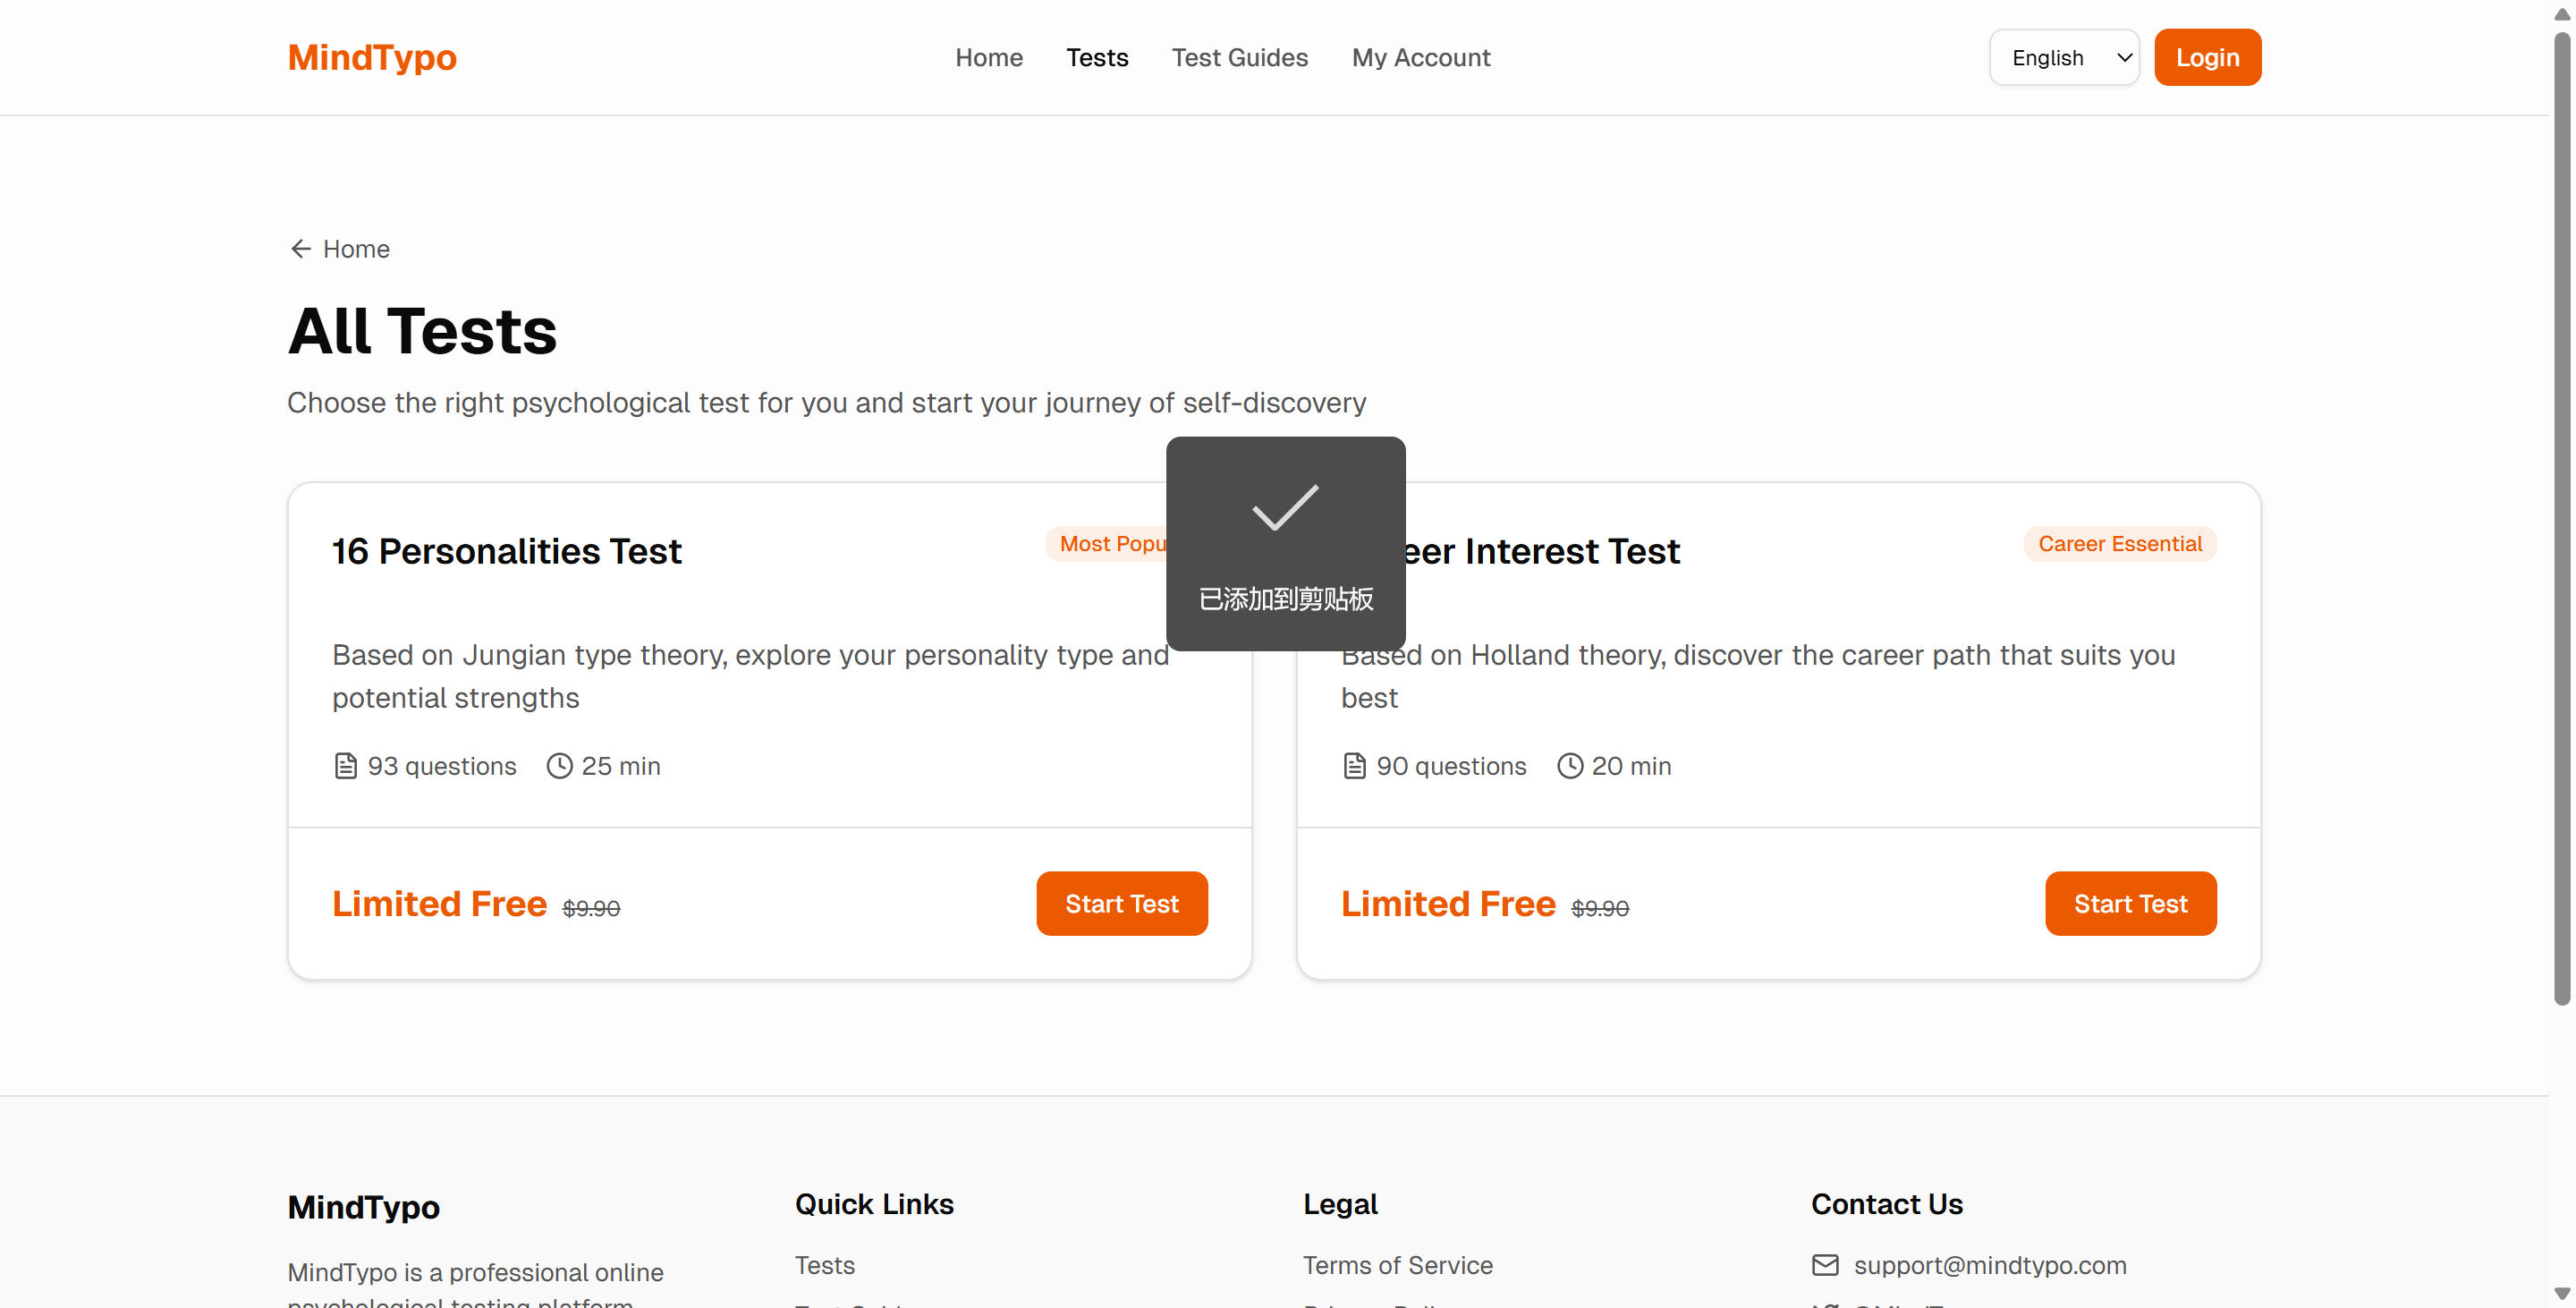The image size is (2576, 1308).
Task: Click the checkmark in the clipboard toast
Action: pos(1285,507)
